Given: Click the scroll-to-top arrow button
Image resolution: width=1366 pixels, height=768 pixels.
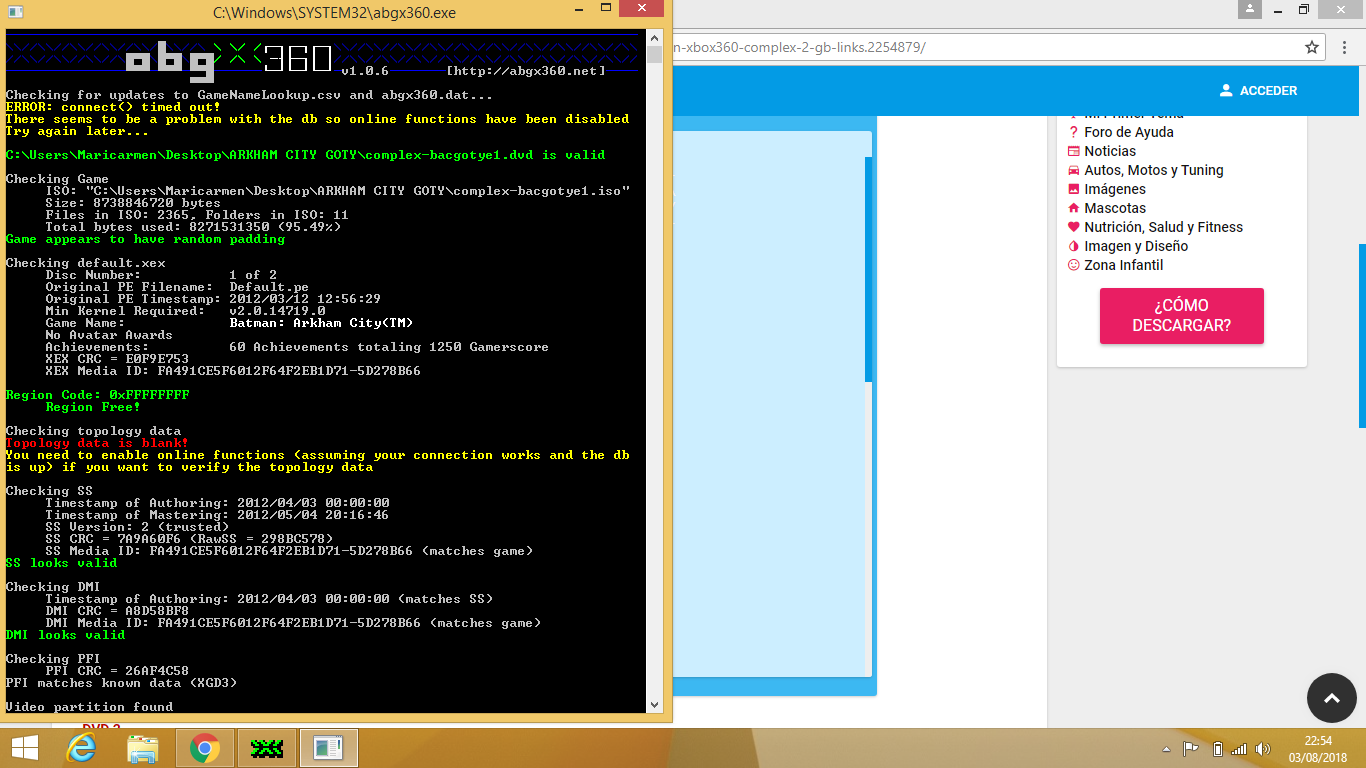Looking at the screenshot, I should (1332, 699).
